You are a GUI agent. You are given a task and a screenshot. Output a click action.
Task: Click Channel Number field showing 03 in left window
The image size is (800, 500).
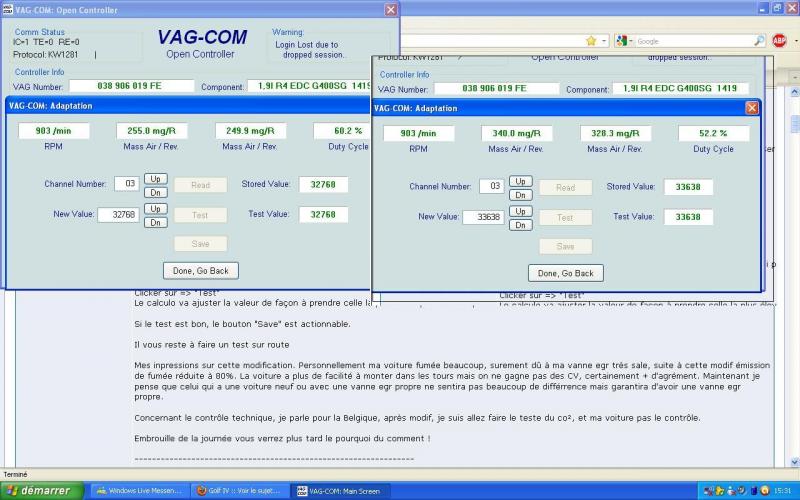[127, 184]
